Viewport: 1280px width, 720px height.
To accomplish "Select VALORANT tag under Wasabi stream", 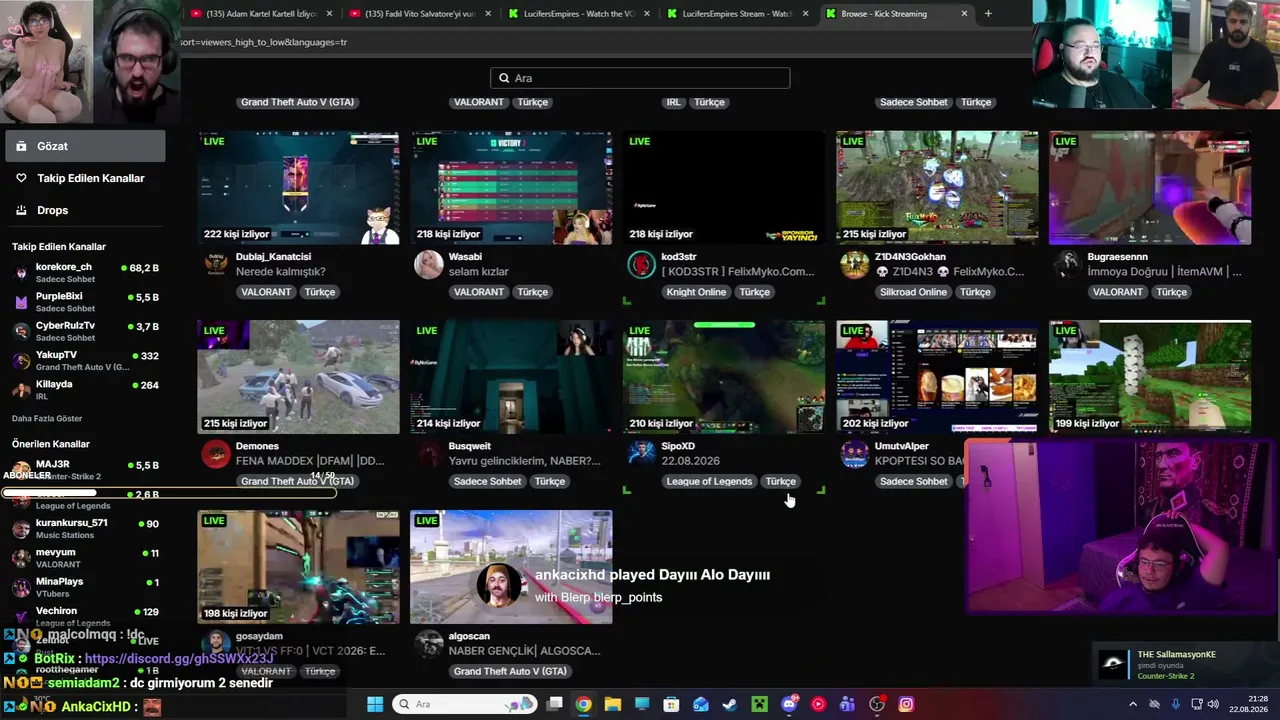I will [x=478, y=292].
